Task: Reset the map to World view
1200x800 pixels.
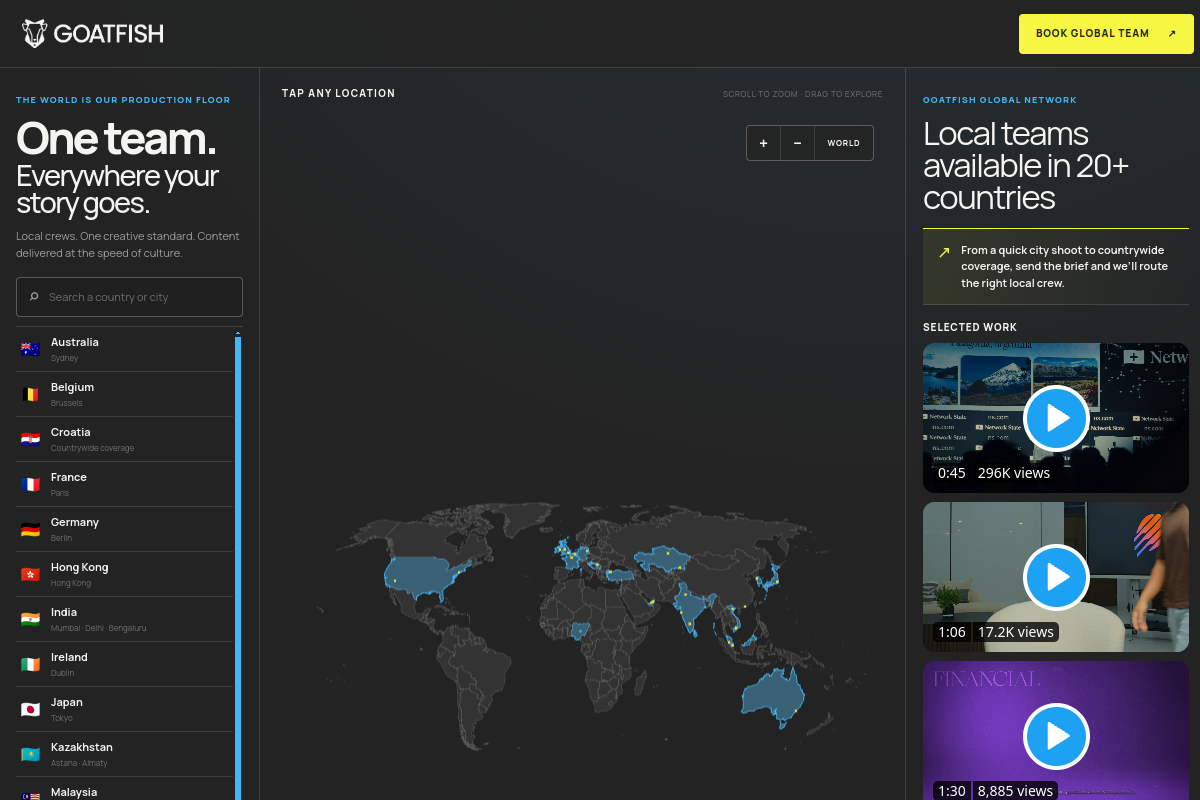Action: click(x=843, y=143)
